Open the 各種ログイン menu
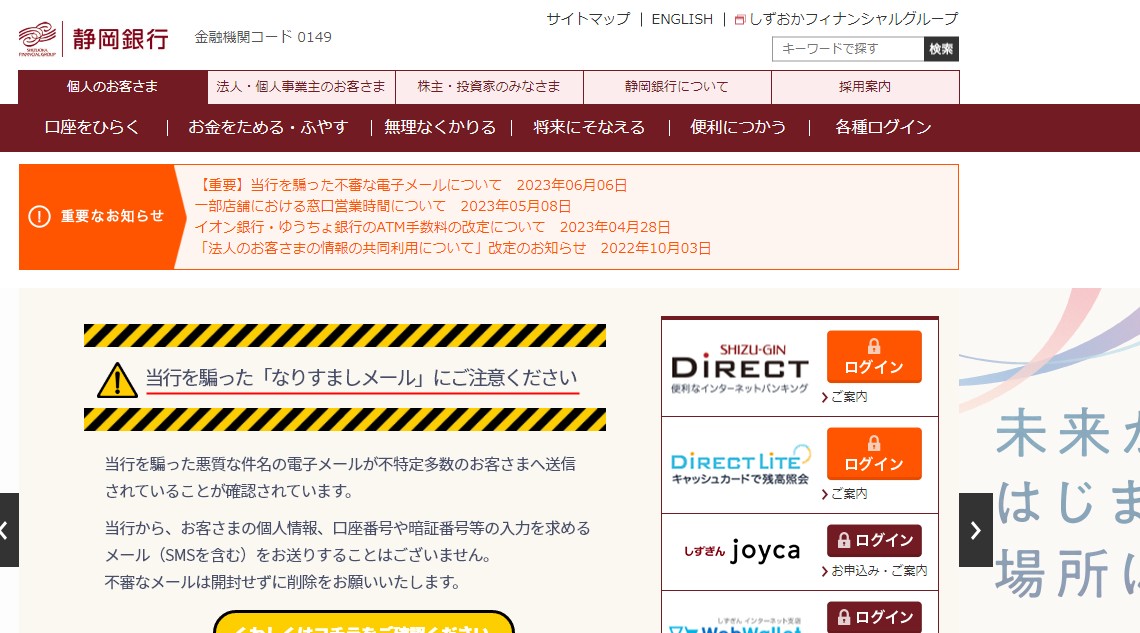This screenshot has height=633, width=1140. coord(883,127)
